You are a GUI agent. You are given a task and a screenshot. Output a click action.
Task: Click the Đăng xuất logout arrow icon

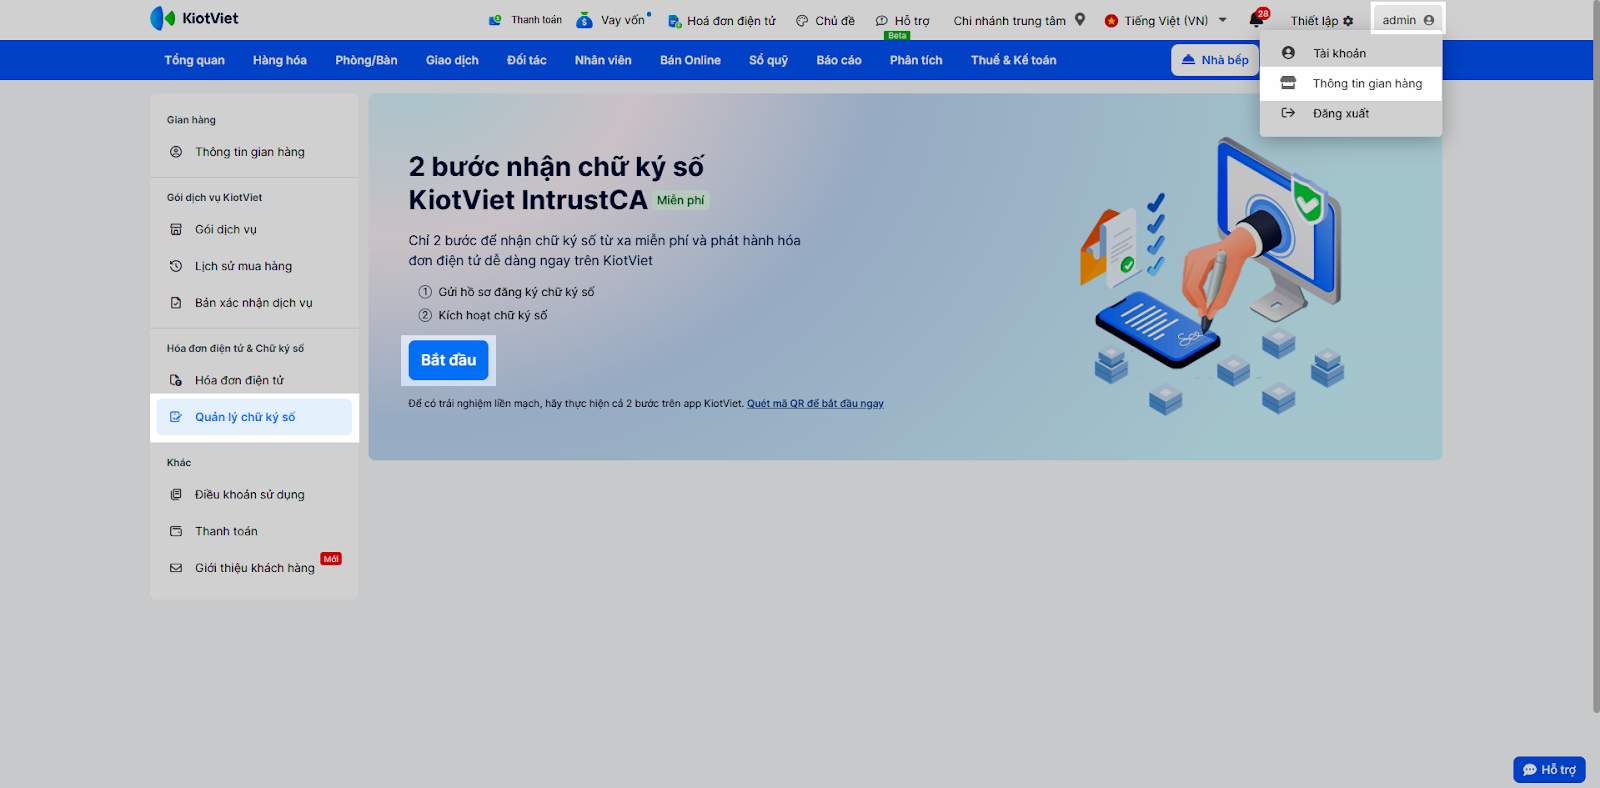point(1288,113)
